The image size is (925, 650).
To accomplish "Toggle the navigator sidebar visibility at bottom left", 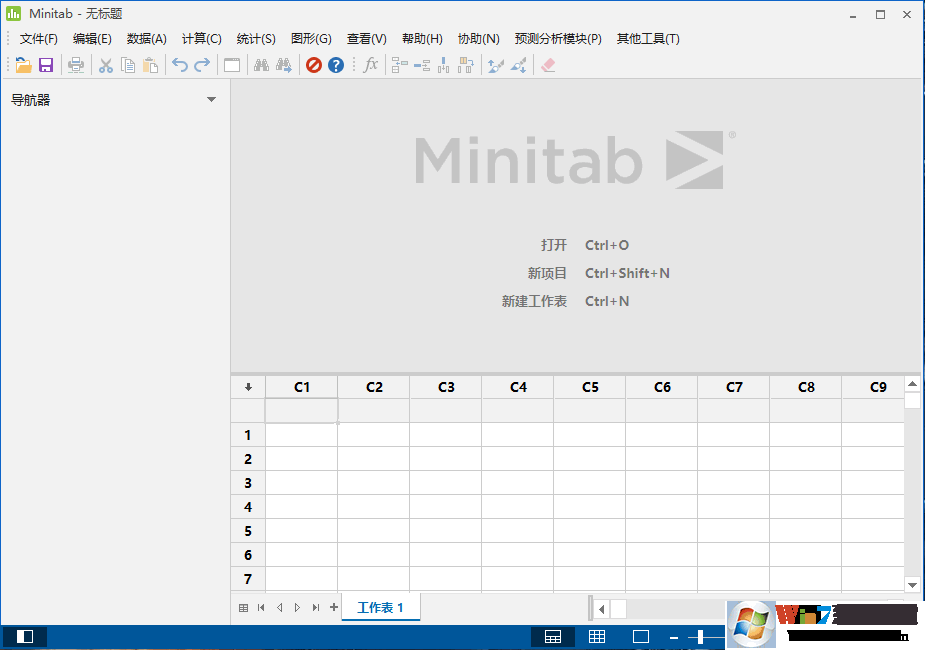I will click(25, 636).
